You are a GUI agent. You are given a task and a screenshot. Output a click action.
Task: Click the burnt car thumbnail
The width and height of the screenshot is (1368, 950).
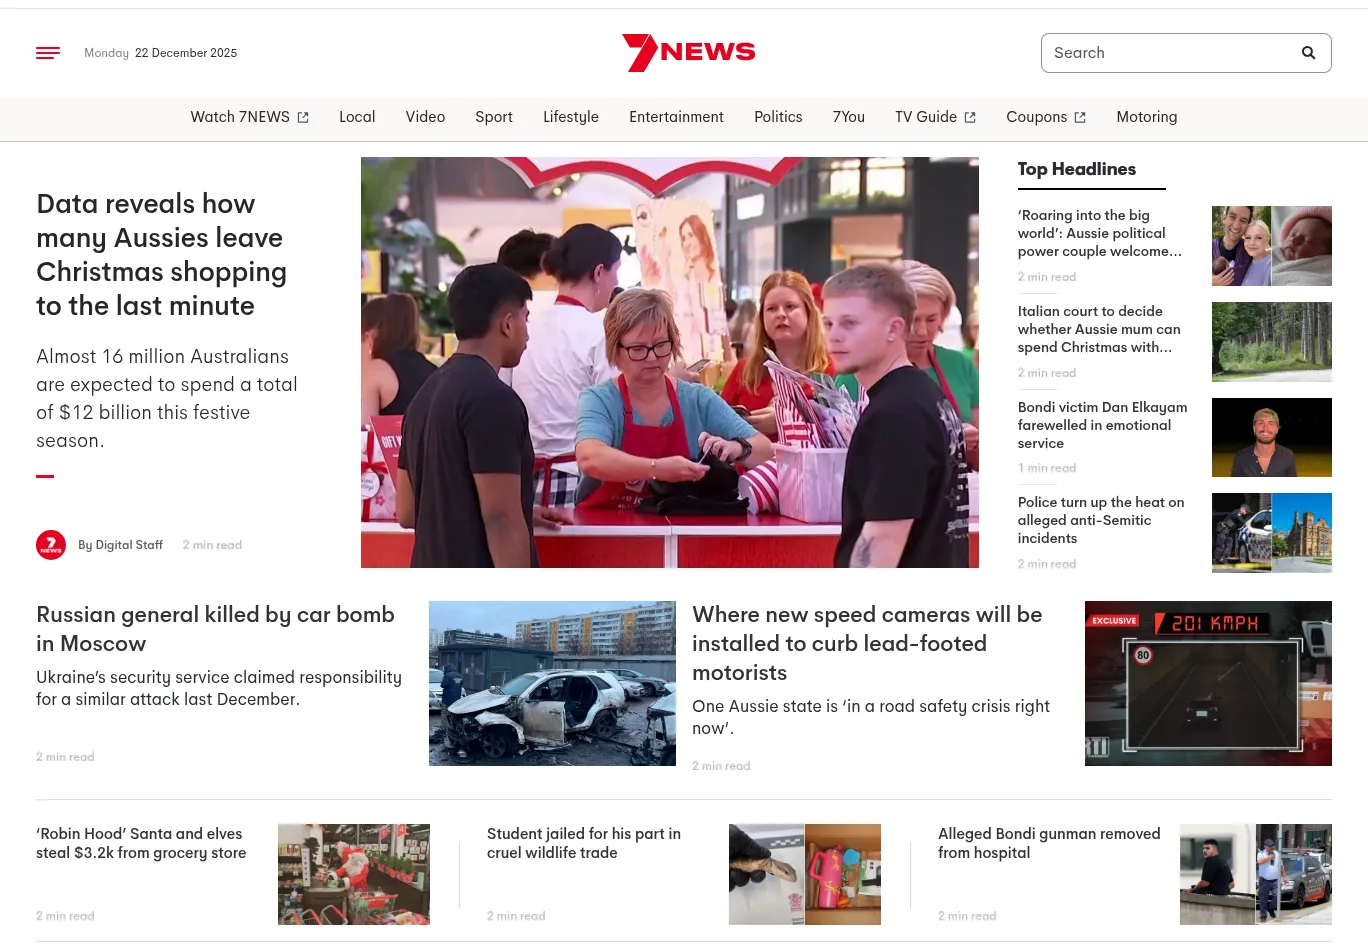coord(552,683)
